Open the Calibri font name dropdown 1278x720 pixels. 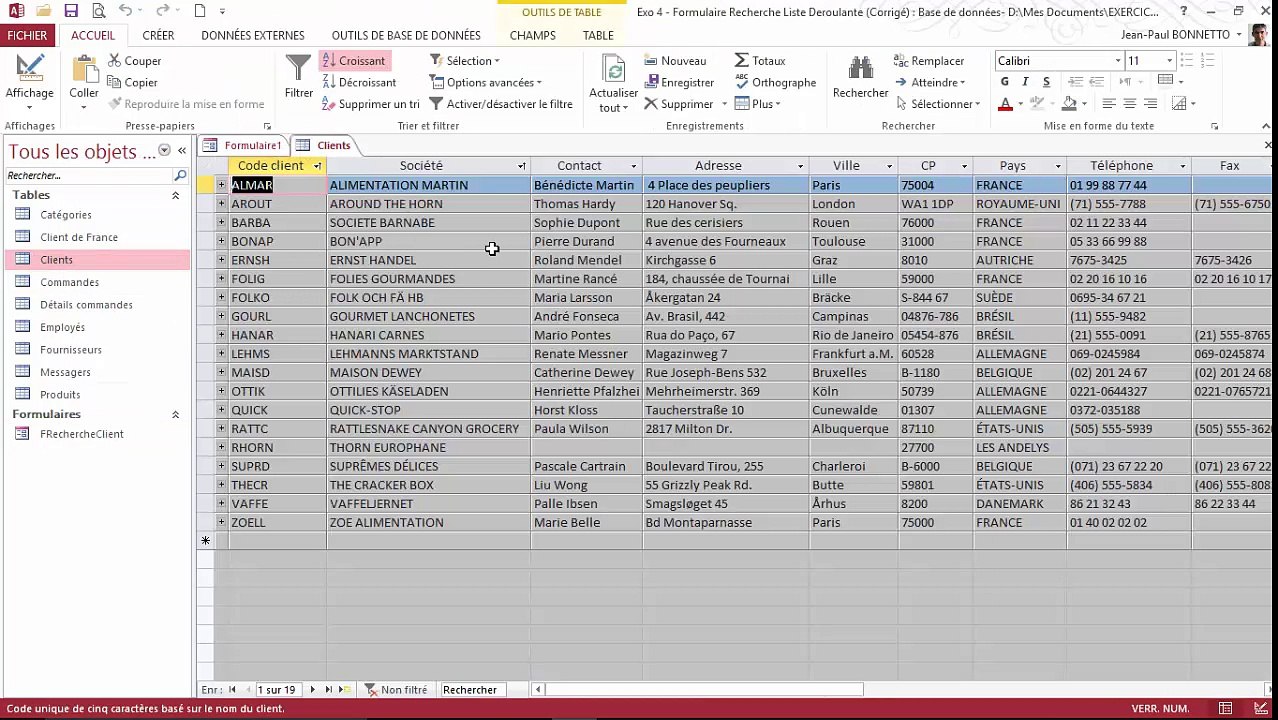point(1118,61)
